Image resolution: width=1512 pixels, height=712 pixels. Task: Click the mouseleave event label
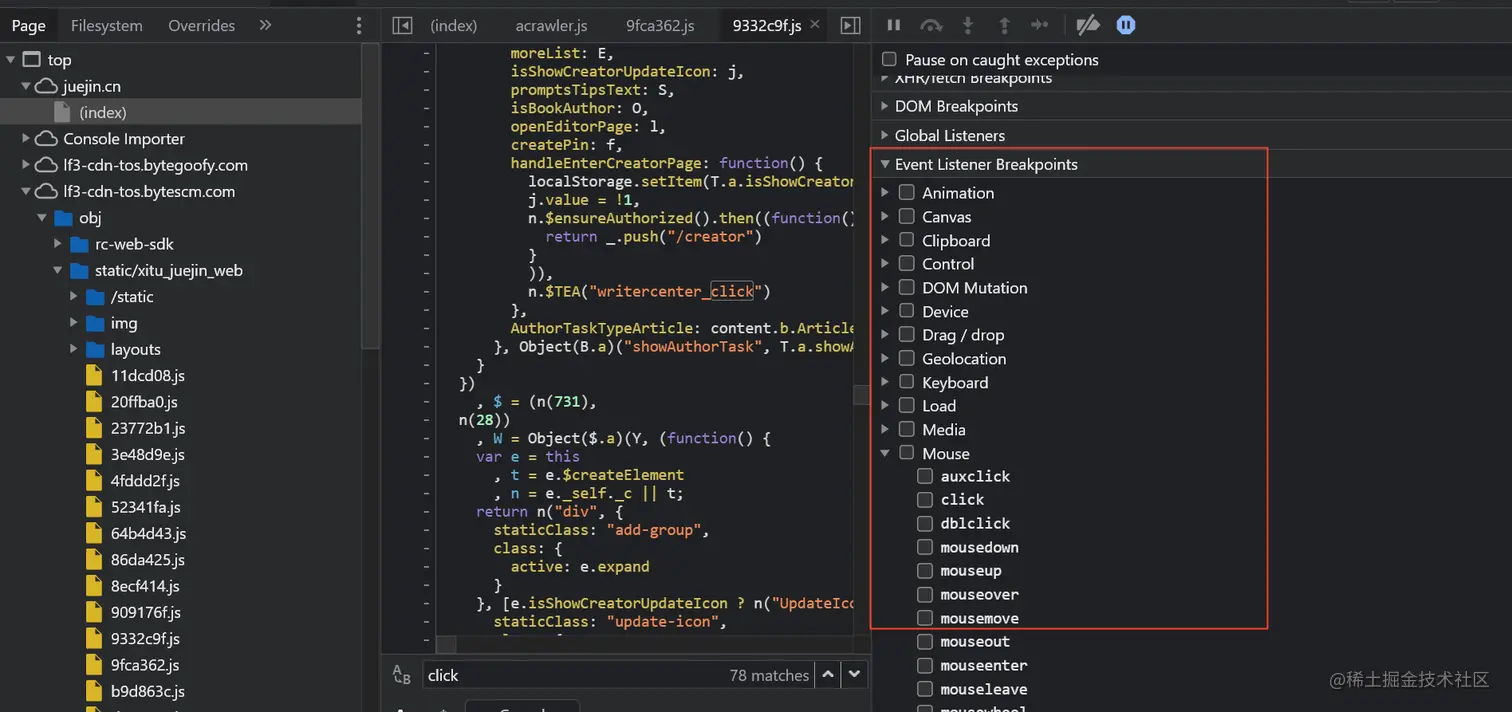pyautogui.click(x=984, y=689)
